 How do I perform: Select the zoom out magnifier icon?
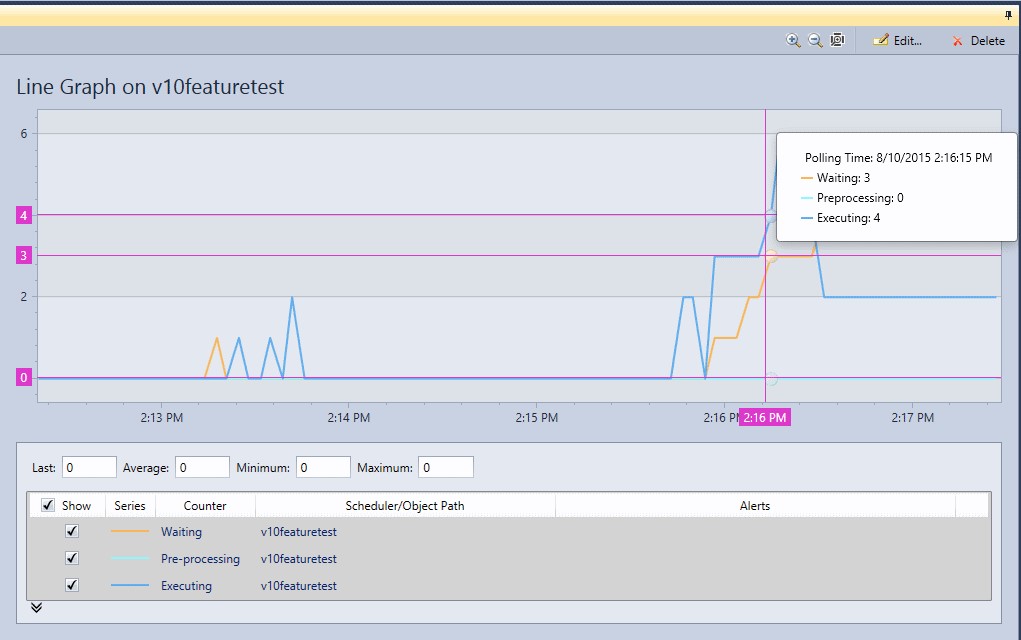click(815, 40)
